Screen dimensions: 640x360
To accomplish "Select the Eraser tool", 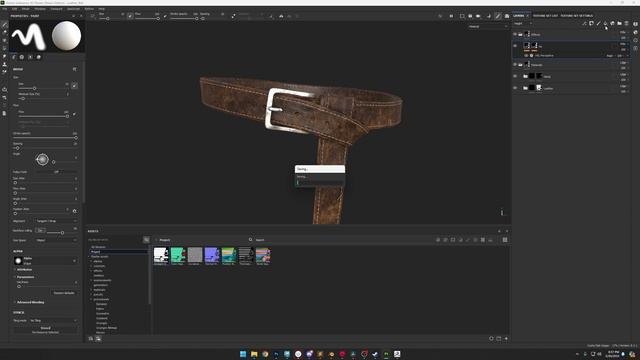I will [4, 32].
